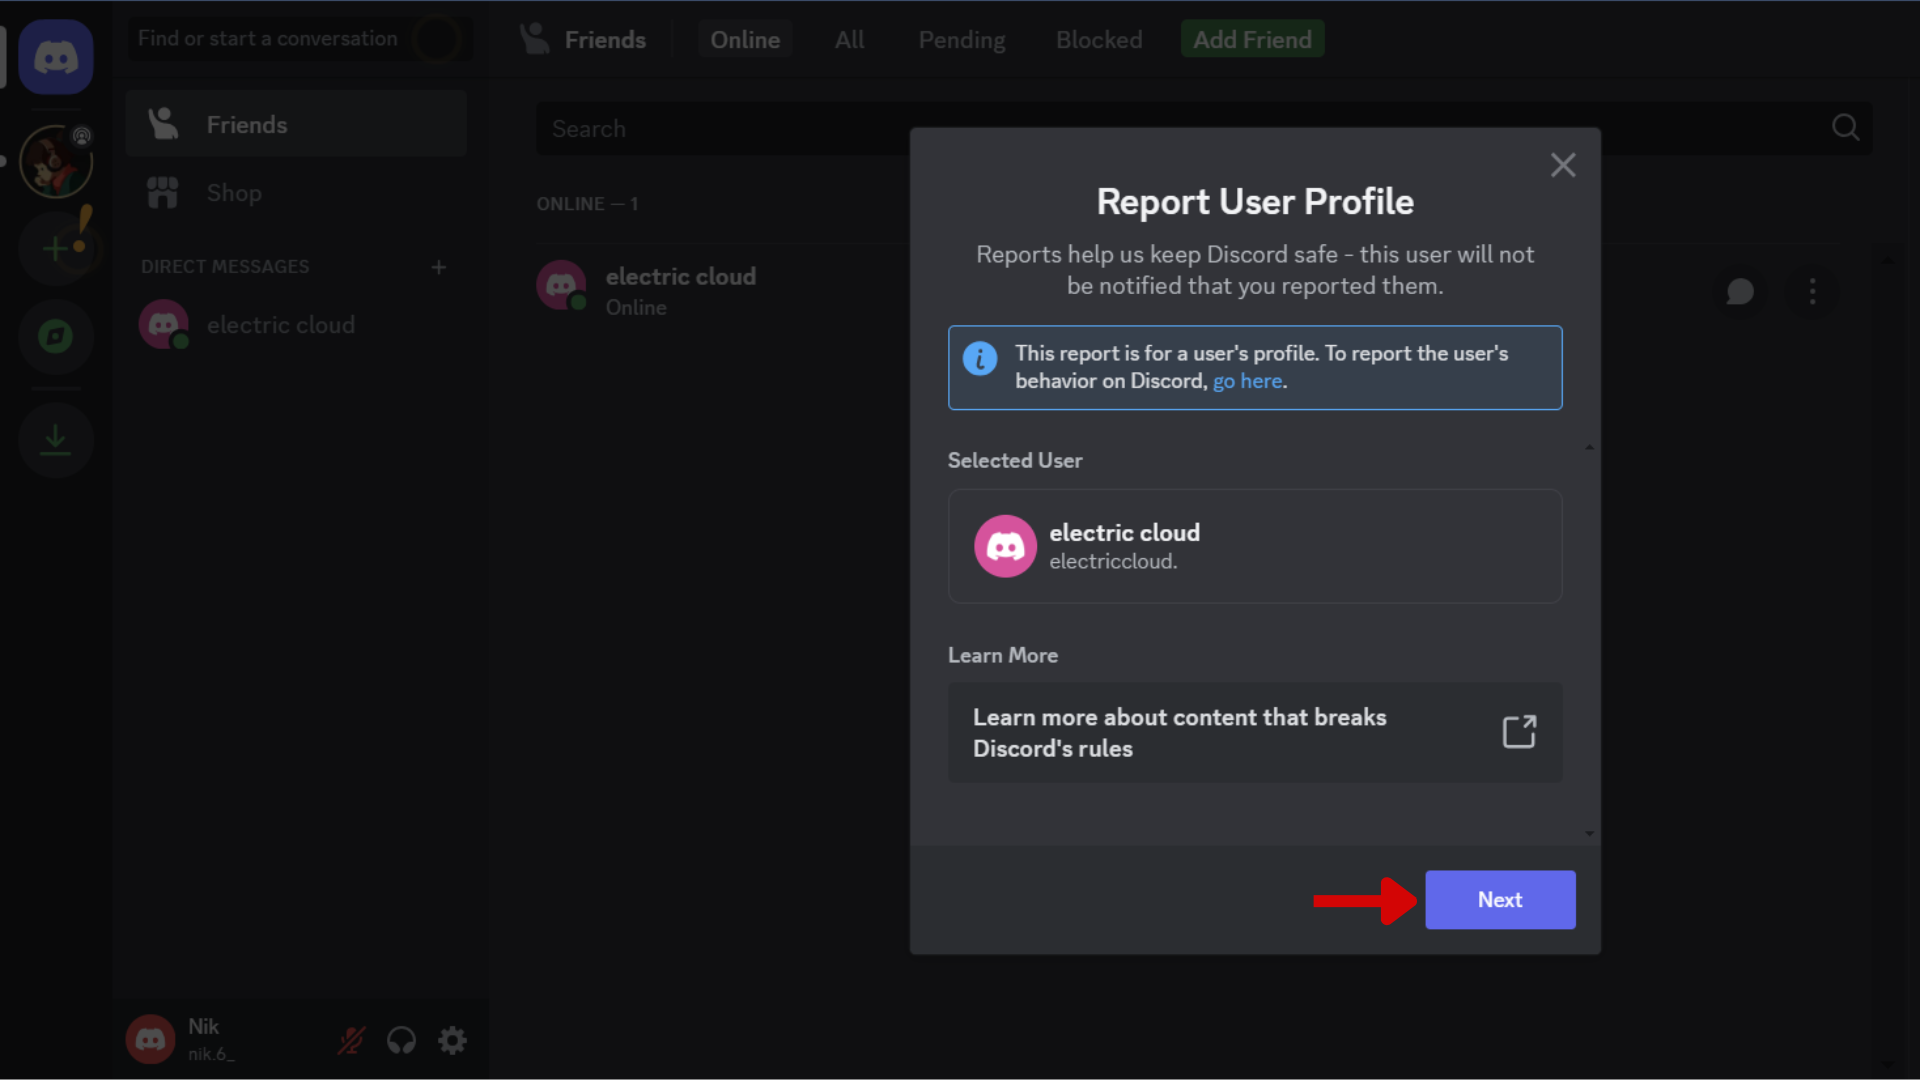This screenshot has height=1080, width=1920.
Task: Click the Learn more external link icon
Action: click(1519, 732)
